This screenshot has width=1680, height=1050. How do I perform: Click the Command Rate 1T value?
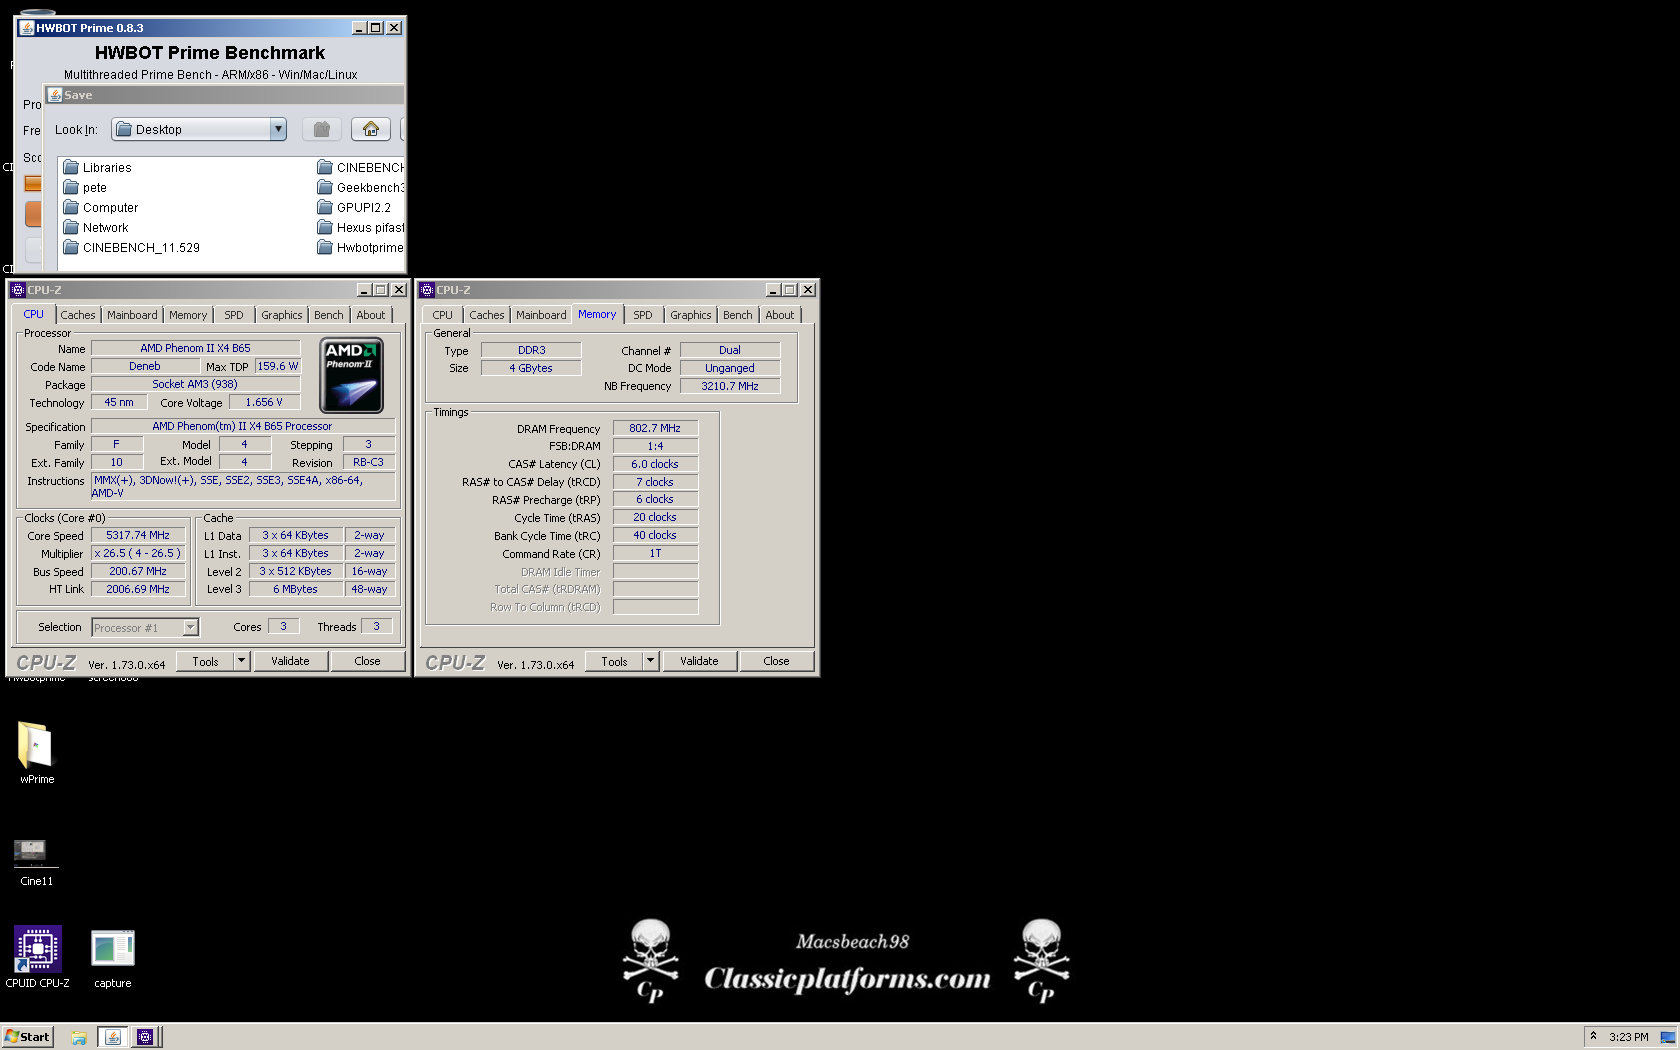655,554
